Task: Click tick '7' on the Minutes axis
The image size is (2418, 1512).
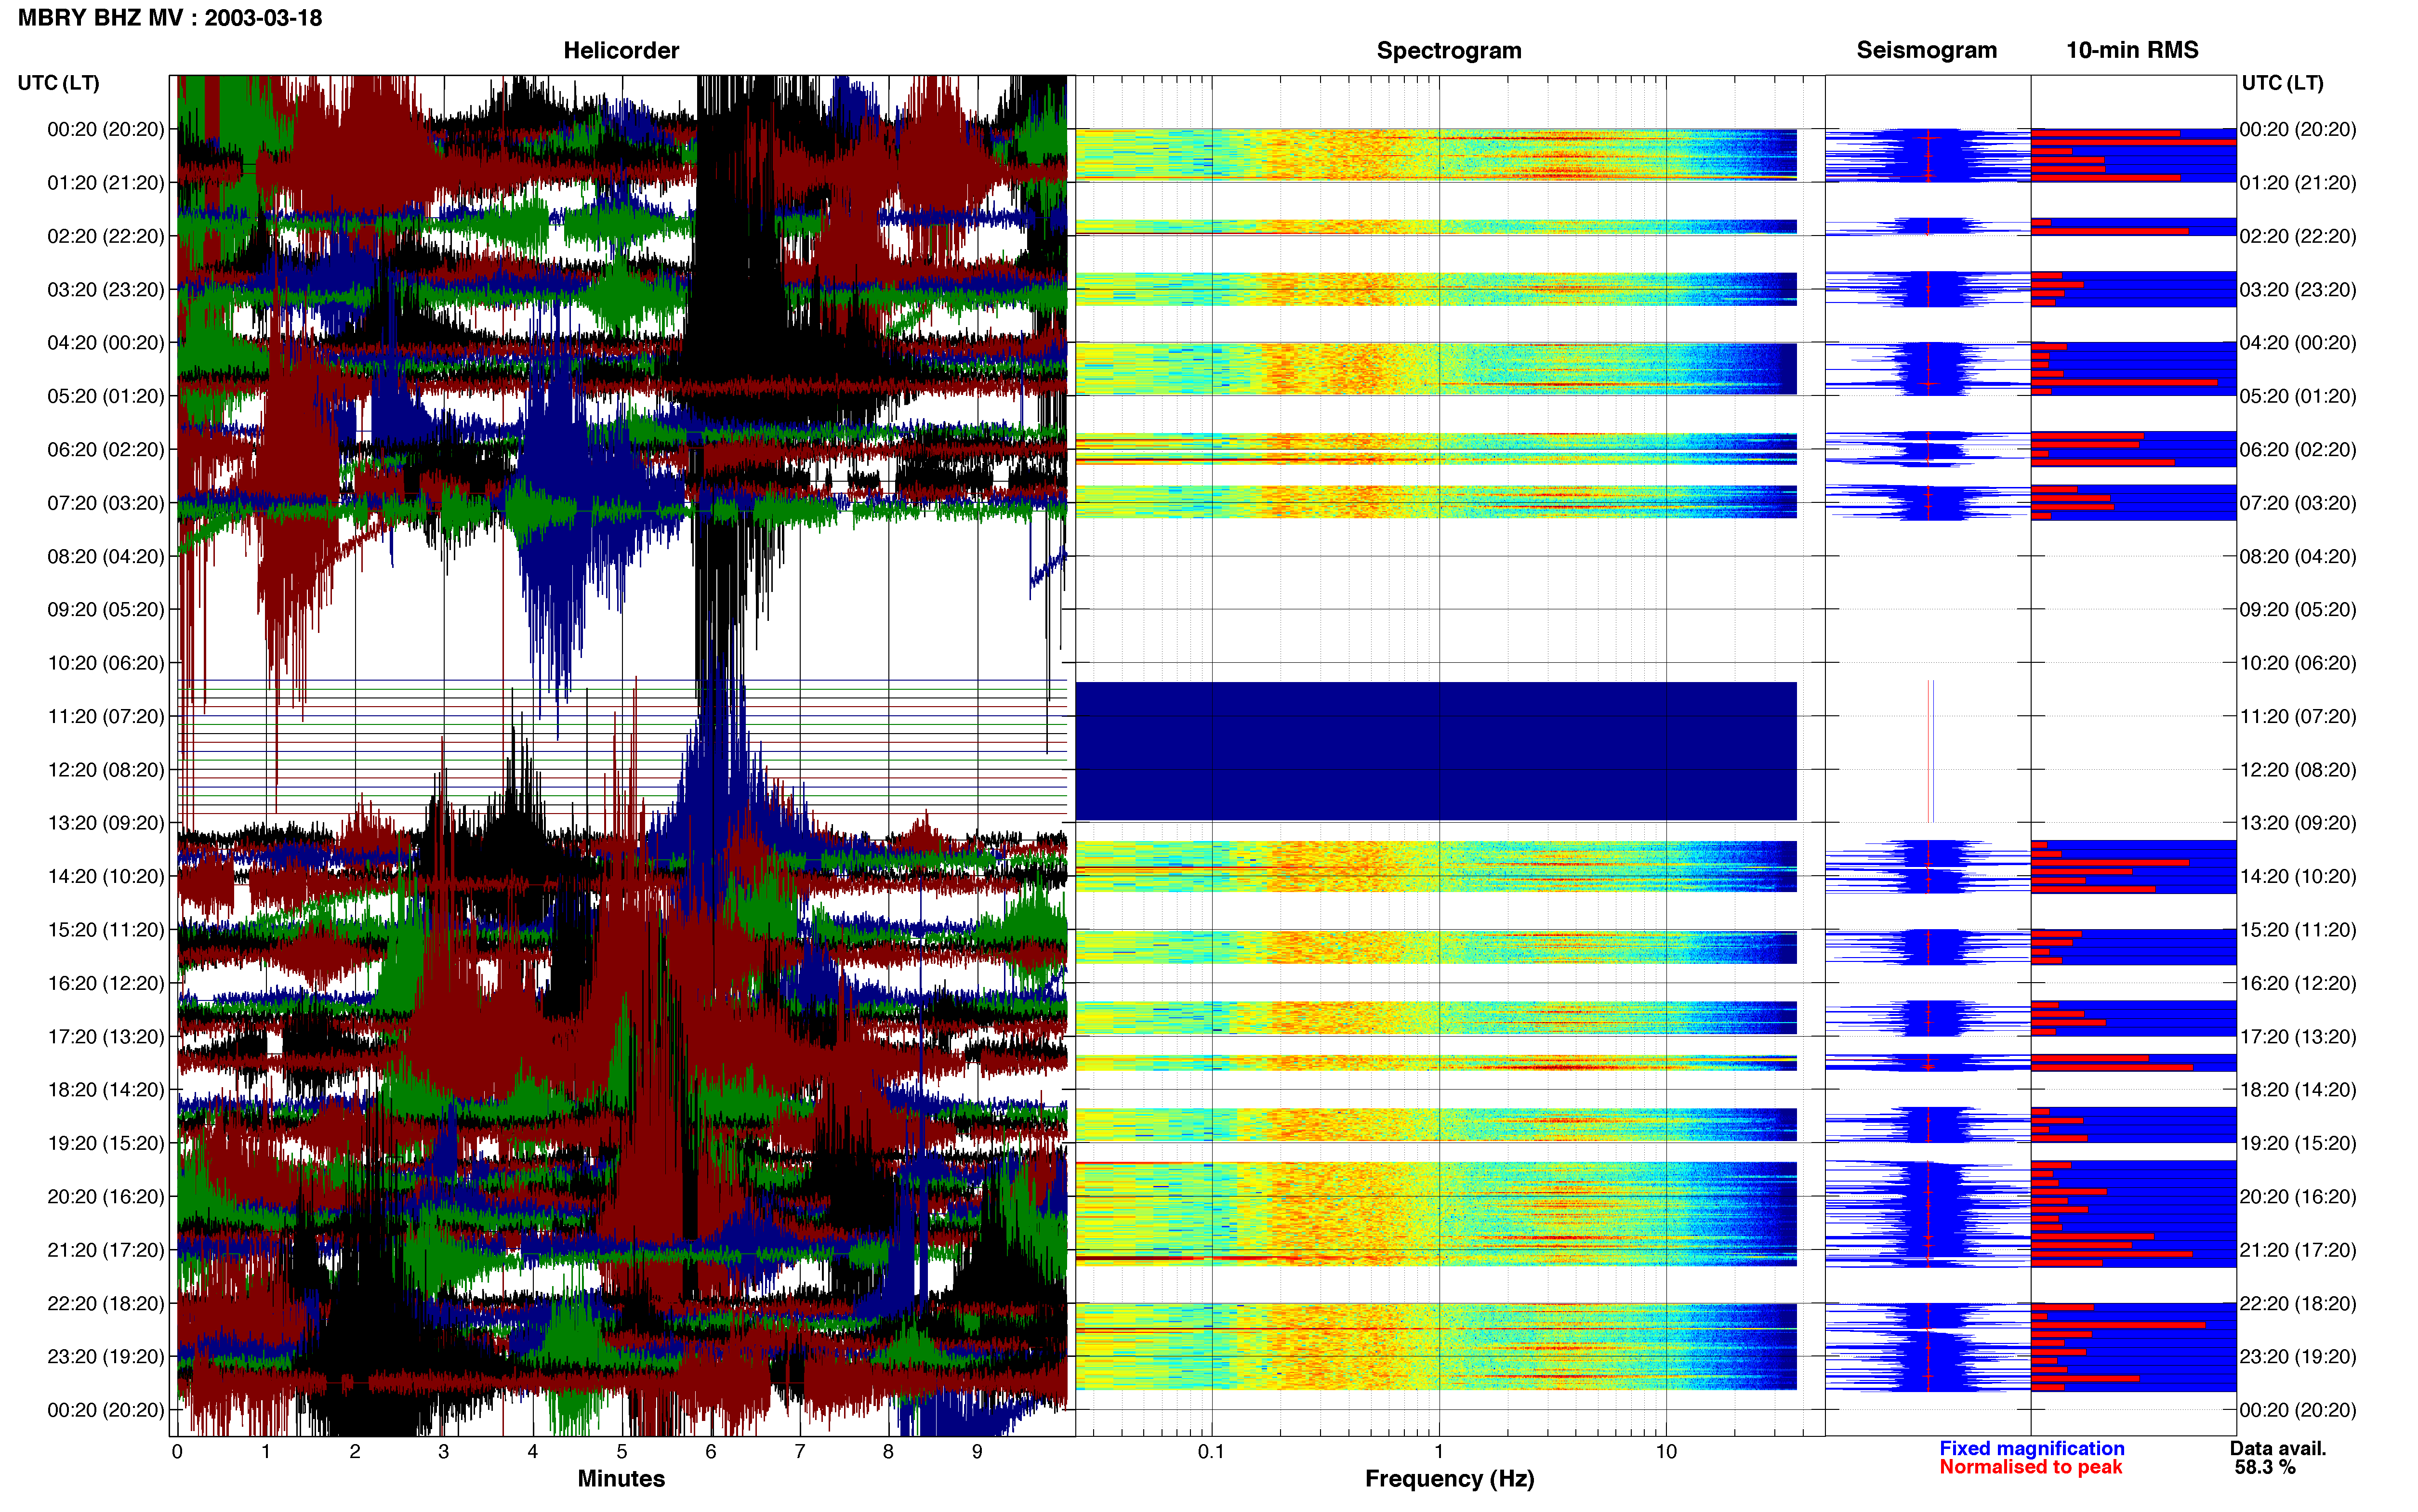Action: (x=800, y=1452)
